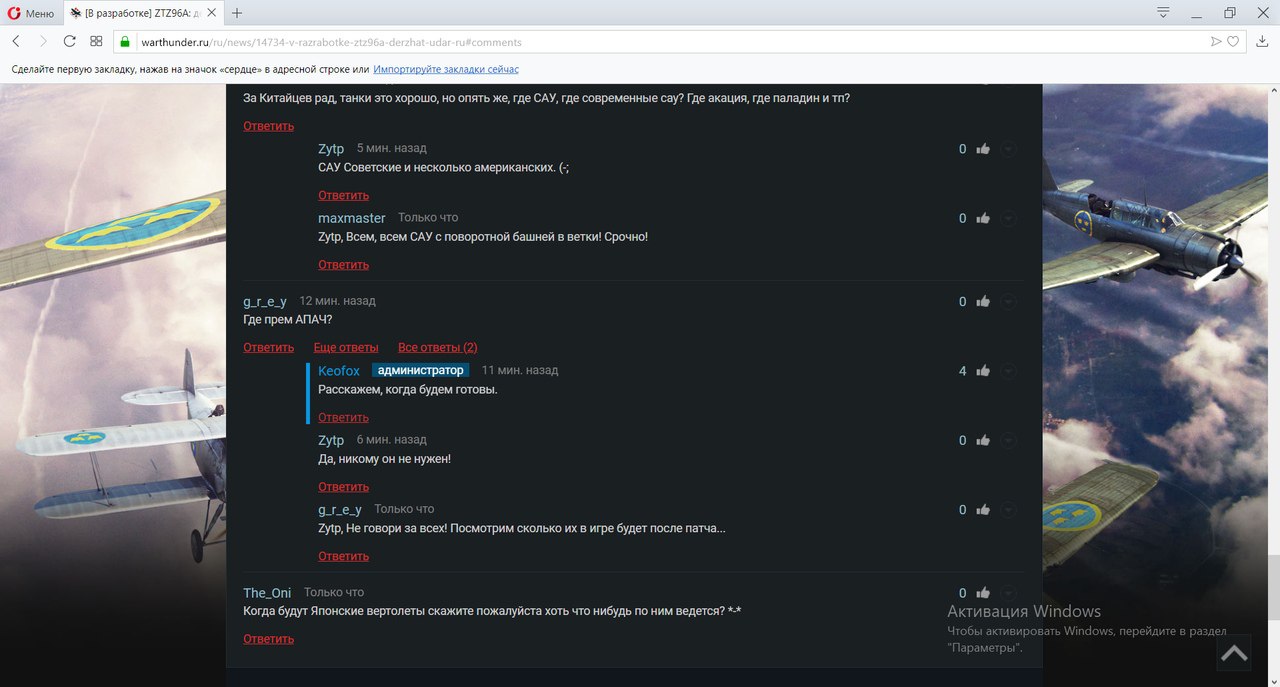Open Keofox administrator profile
This screenshot has width=1280, height=687.
pyautogui.click(x=339, y=371)
